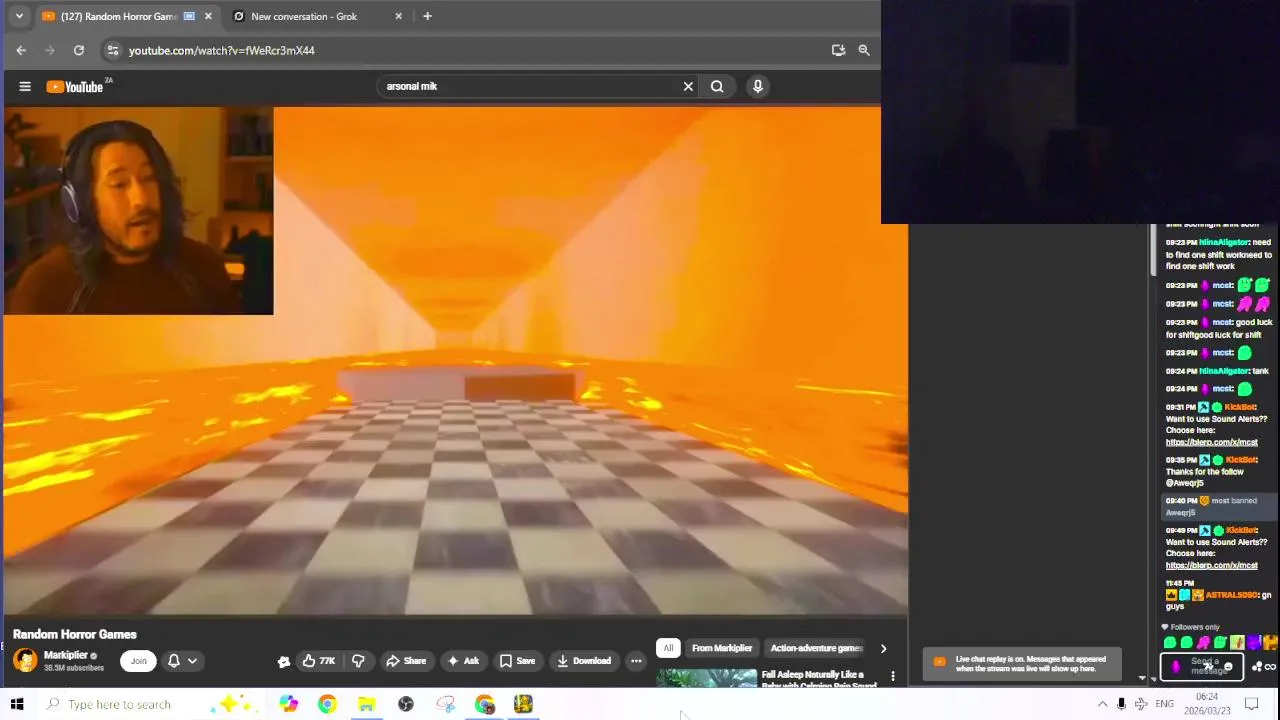Open the YouTube hamburger guide menu
Screen dimensions: 1280x720
click(x=25, y=87)
